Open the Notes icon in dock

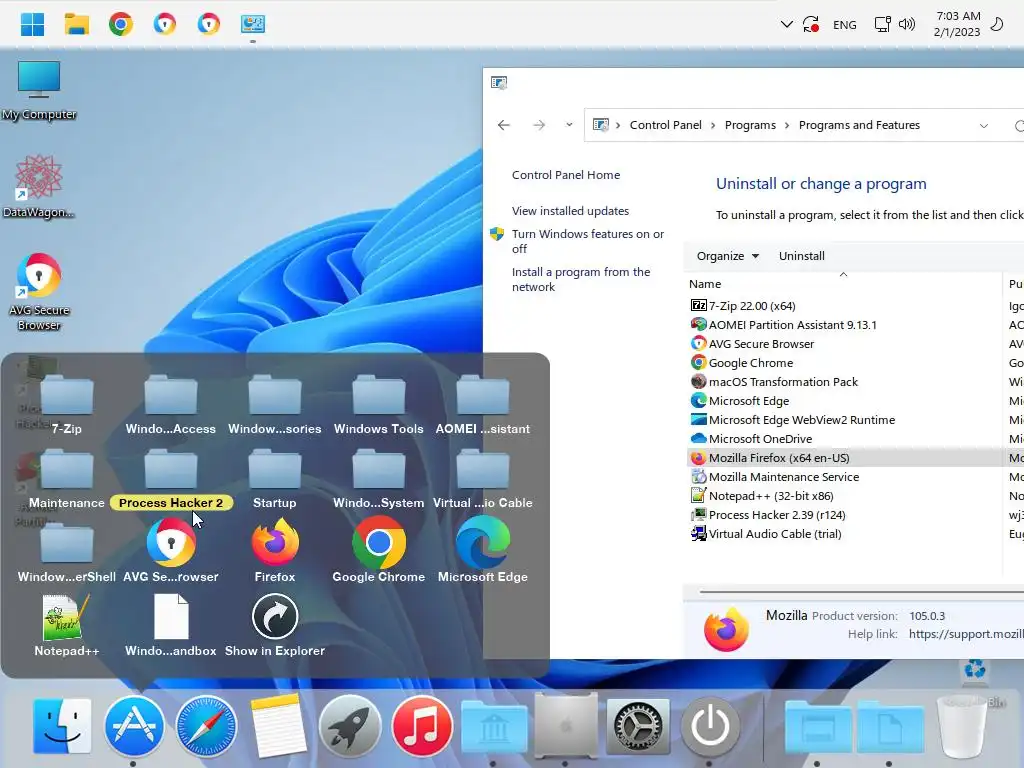point(278,726)
